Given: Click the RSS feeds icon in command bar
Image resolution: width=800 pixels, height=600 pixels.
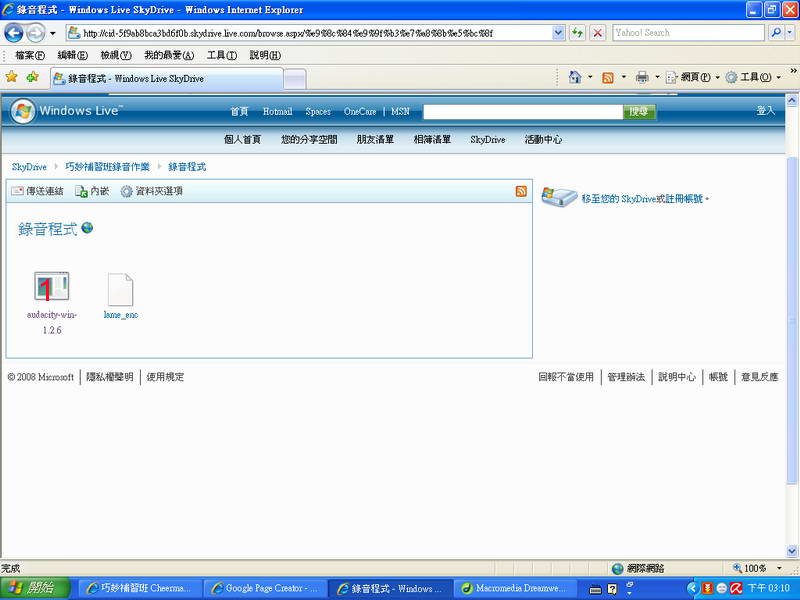Looking at the screenshot, I should (608, 78).
